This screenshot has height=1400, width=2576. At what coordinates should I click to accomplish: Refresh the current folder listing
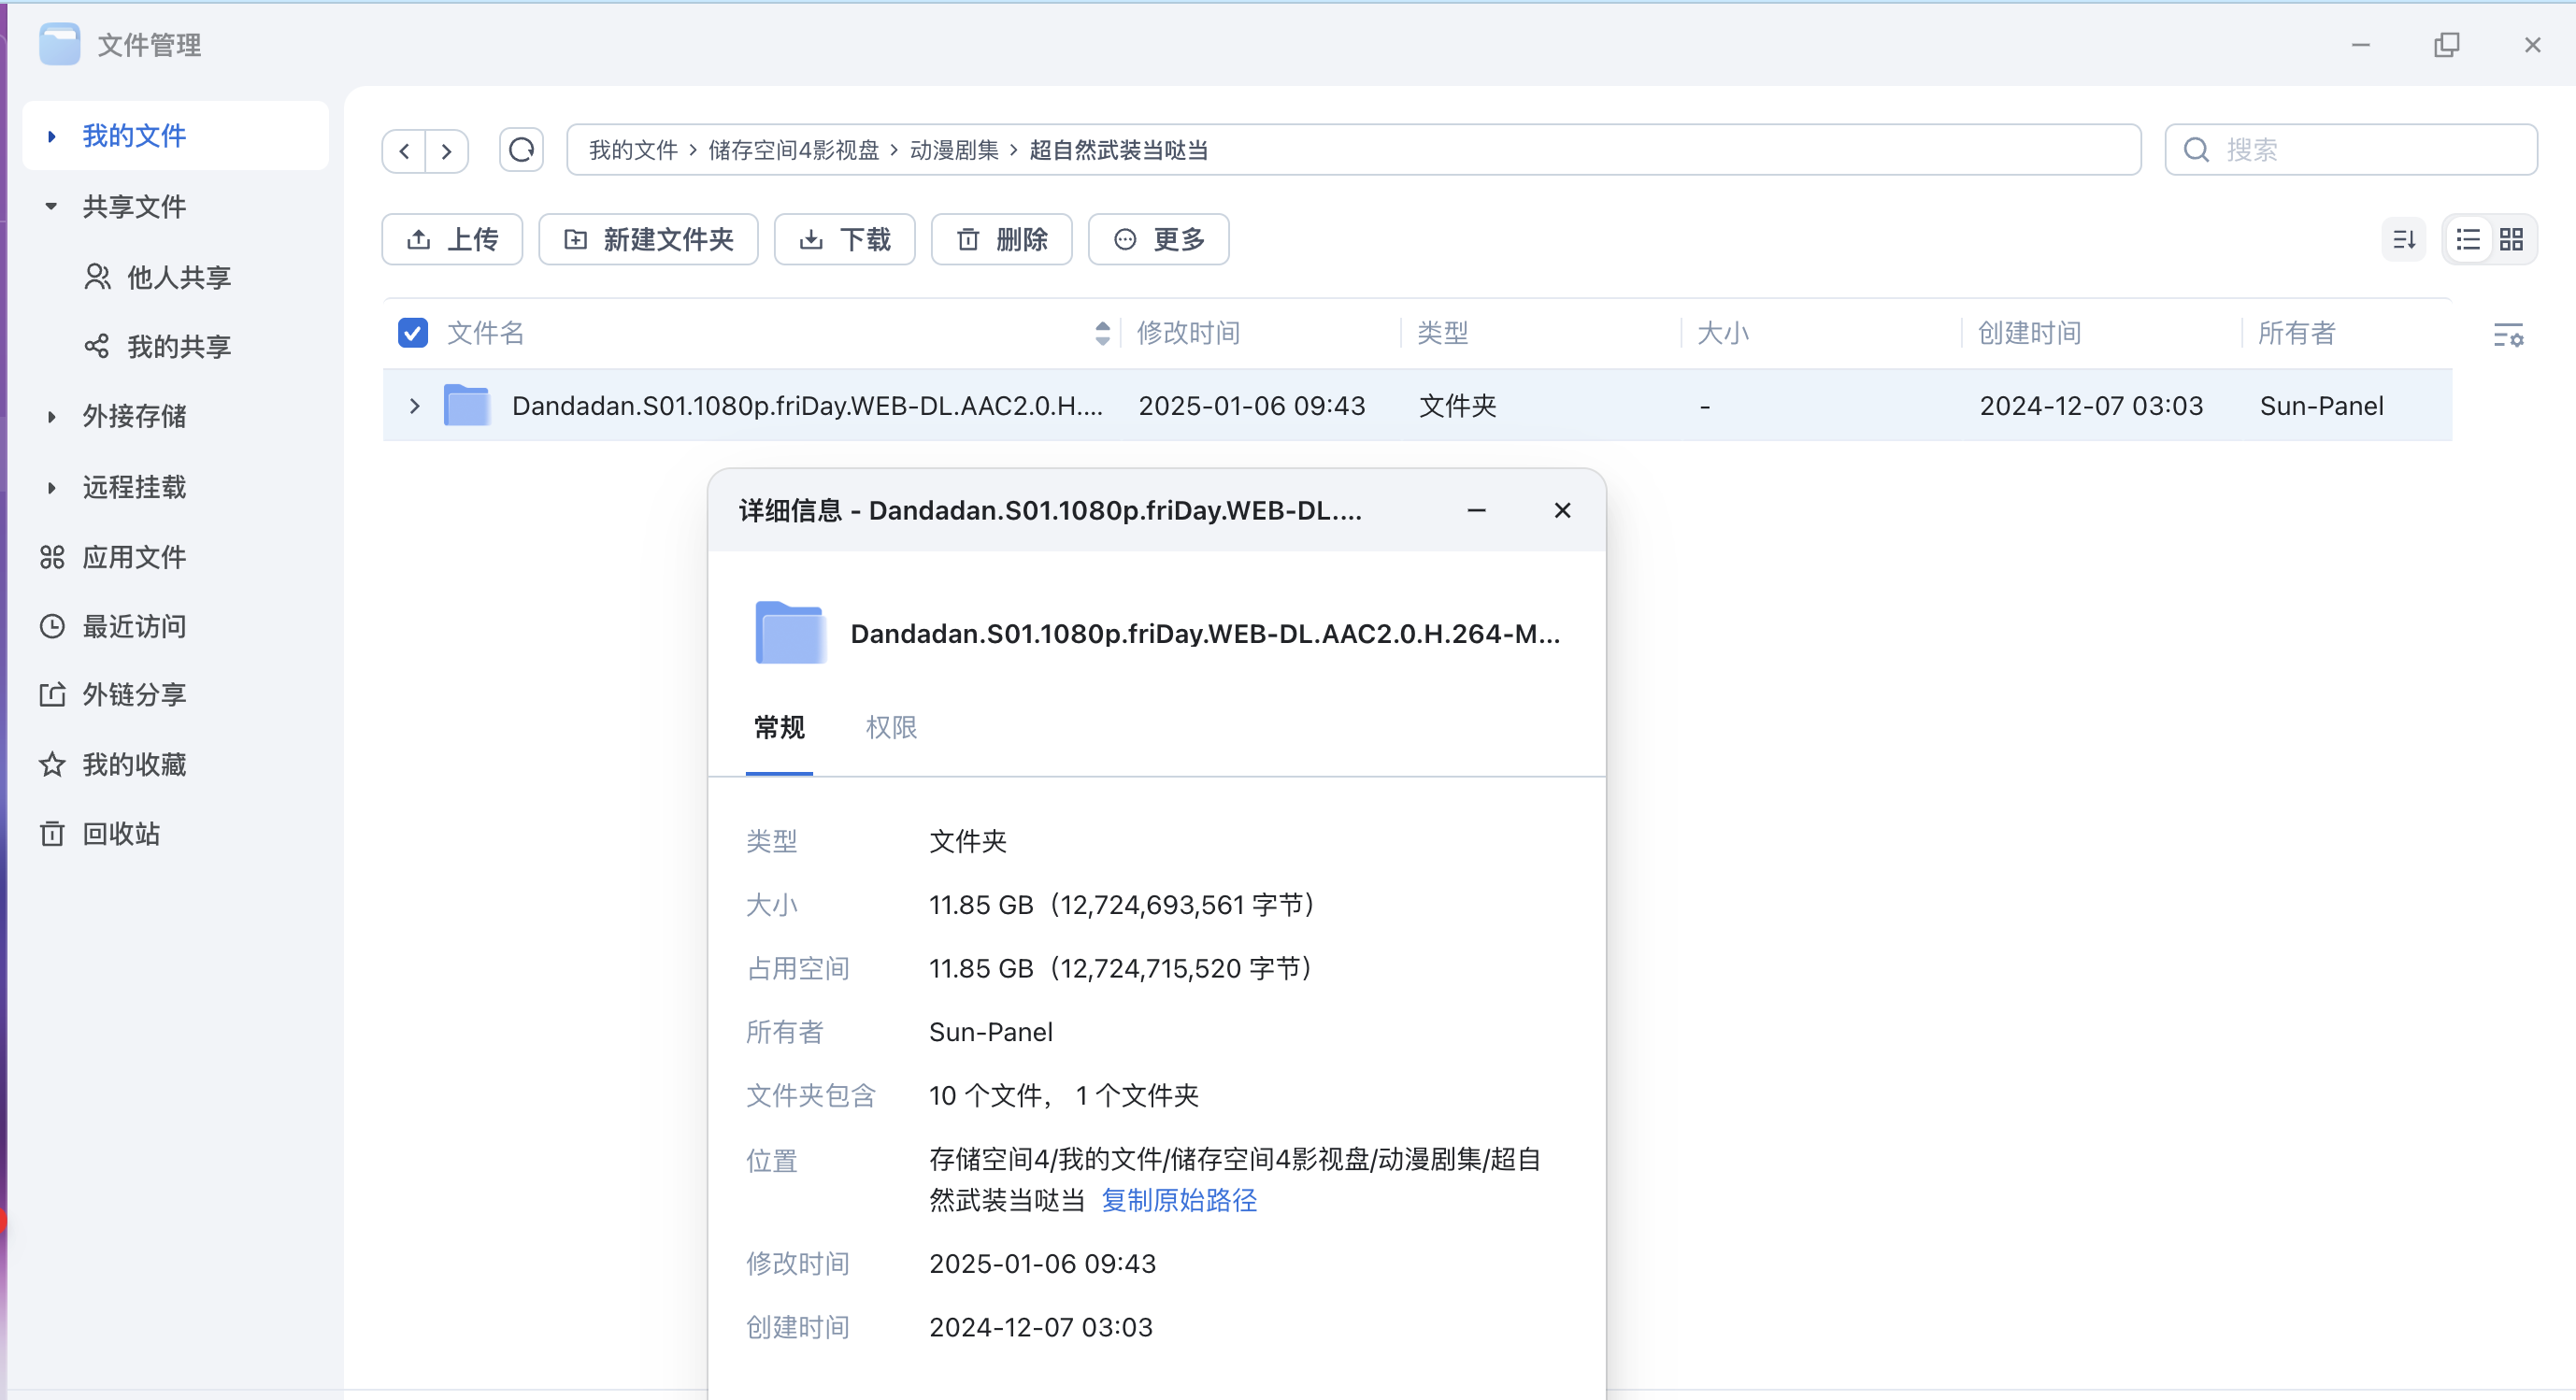coord(521,150)
